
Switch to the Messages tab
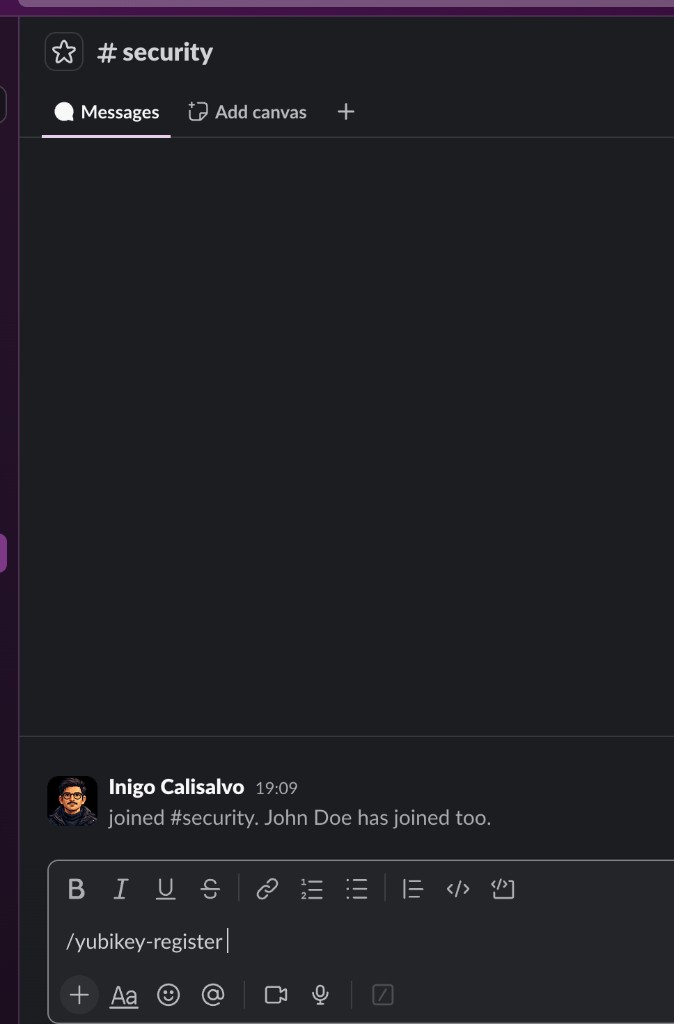pos(106,112)
